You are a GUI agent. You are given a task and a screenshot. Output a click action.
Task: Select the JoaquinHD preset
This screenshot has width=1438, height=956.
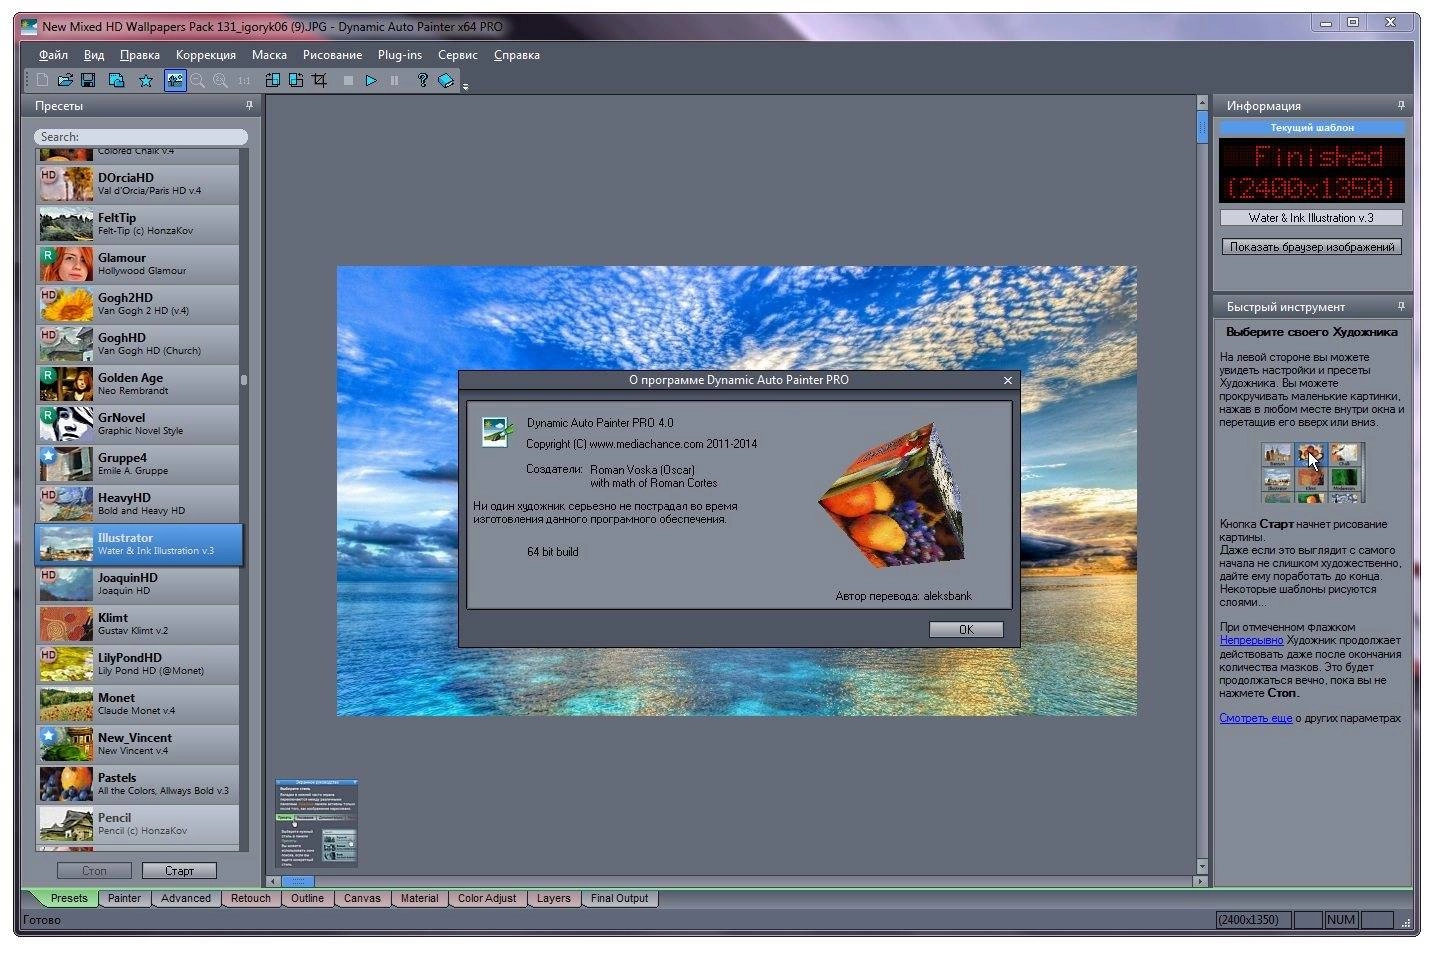(138, 584)
